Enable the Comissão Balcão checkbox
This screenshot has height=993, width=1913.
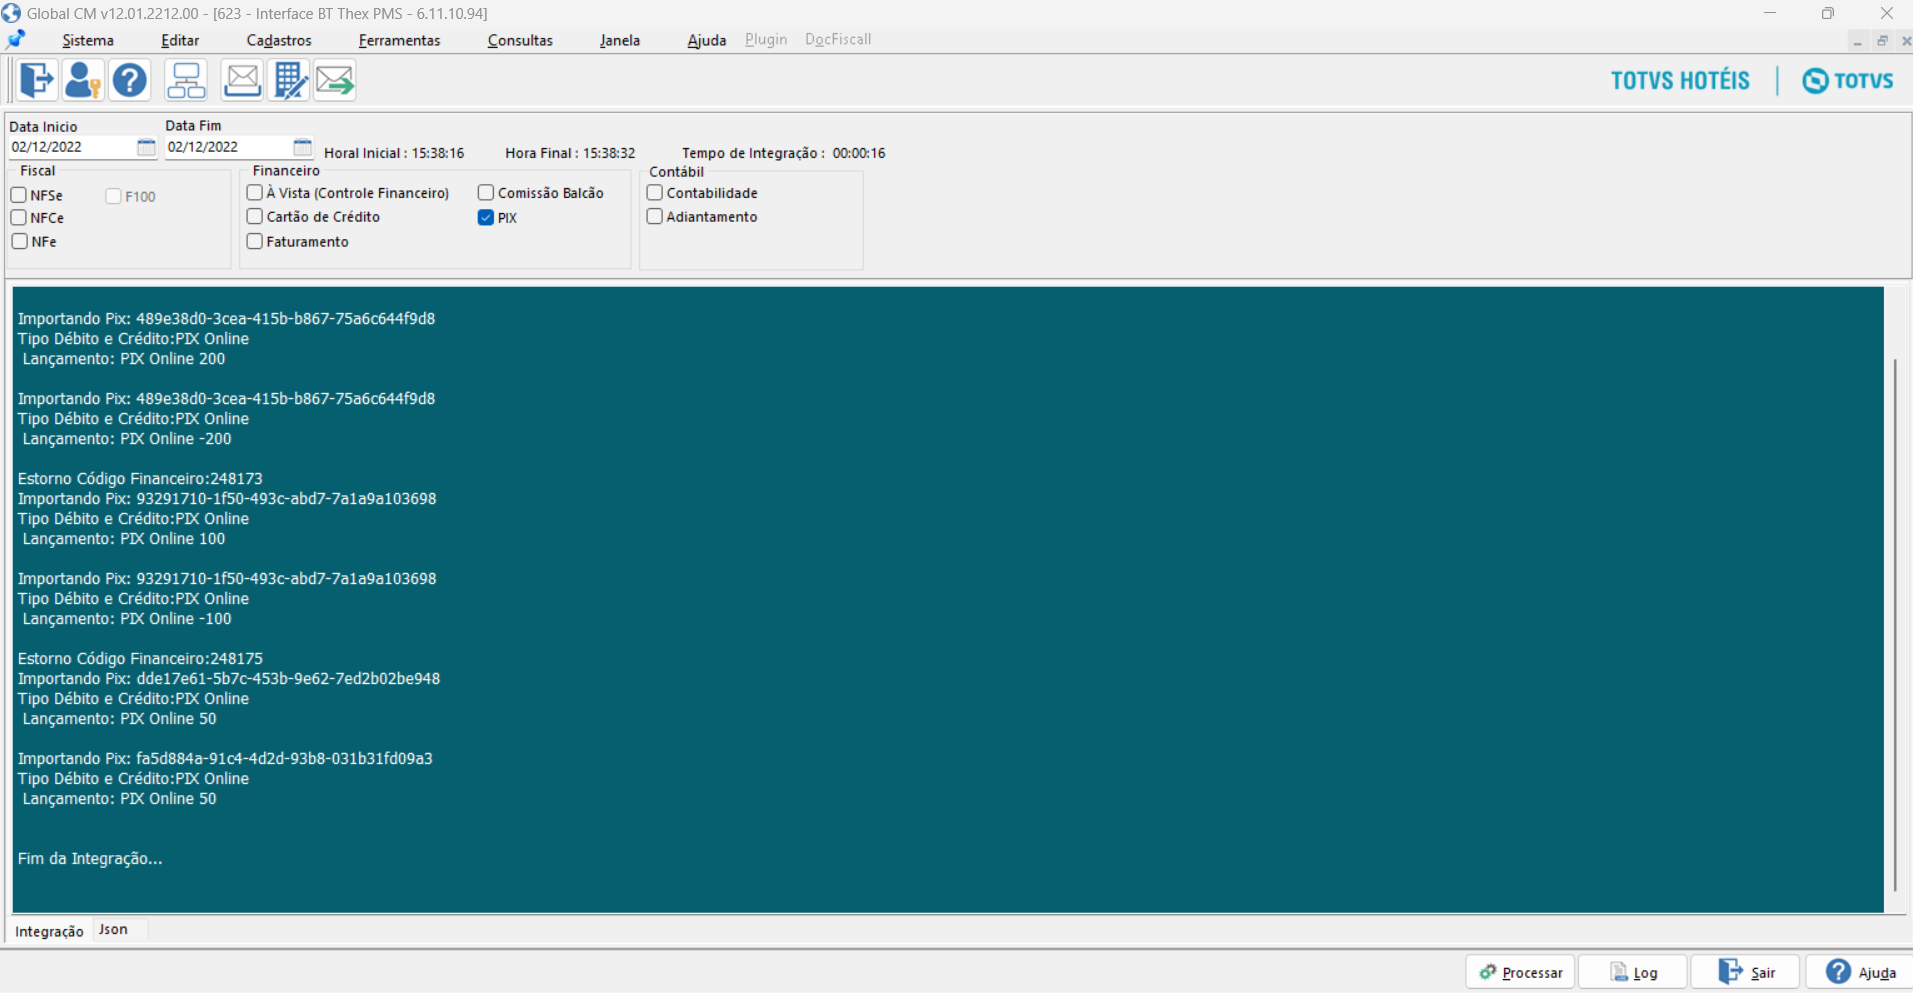pos(486,192)
